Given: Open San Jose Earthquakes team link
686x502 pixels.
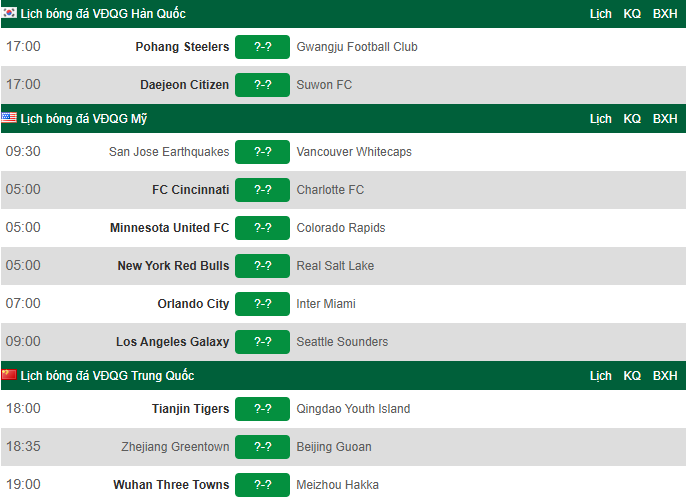Looking at the screenshot, I should pos(169,152).
